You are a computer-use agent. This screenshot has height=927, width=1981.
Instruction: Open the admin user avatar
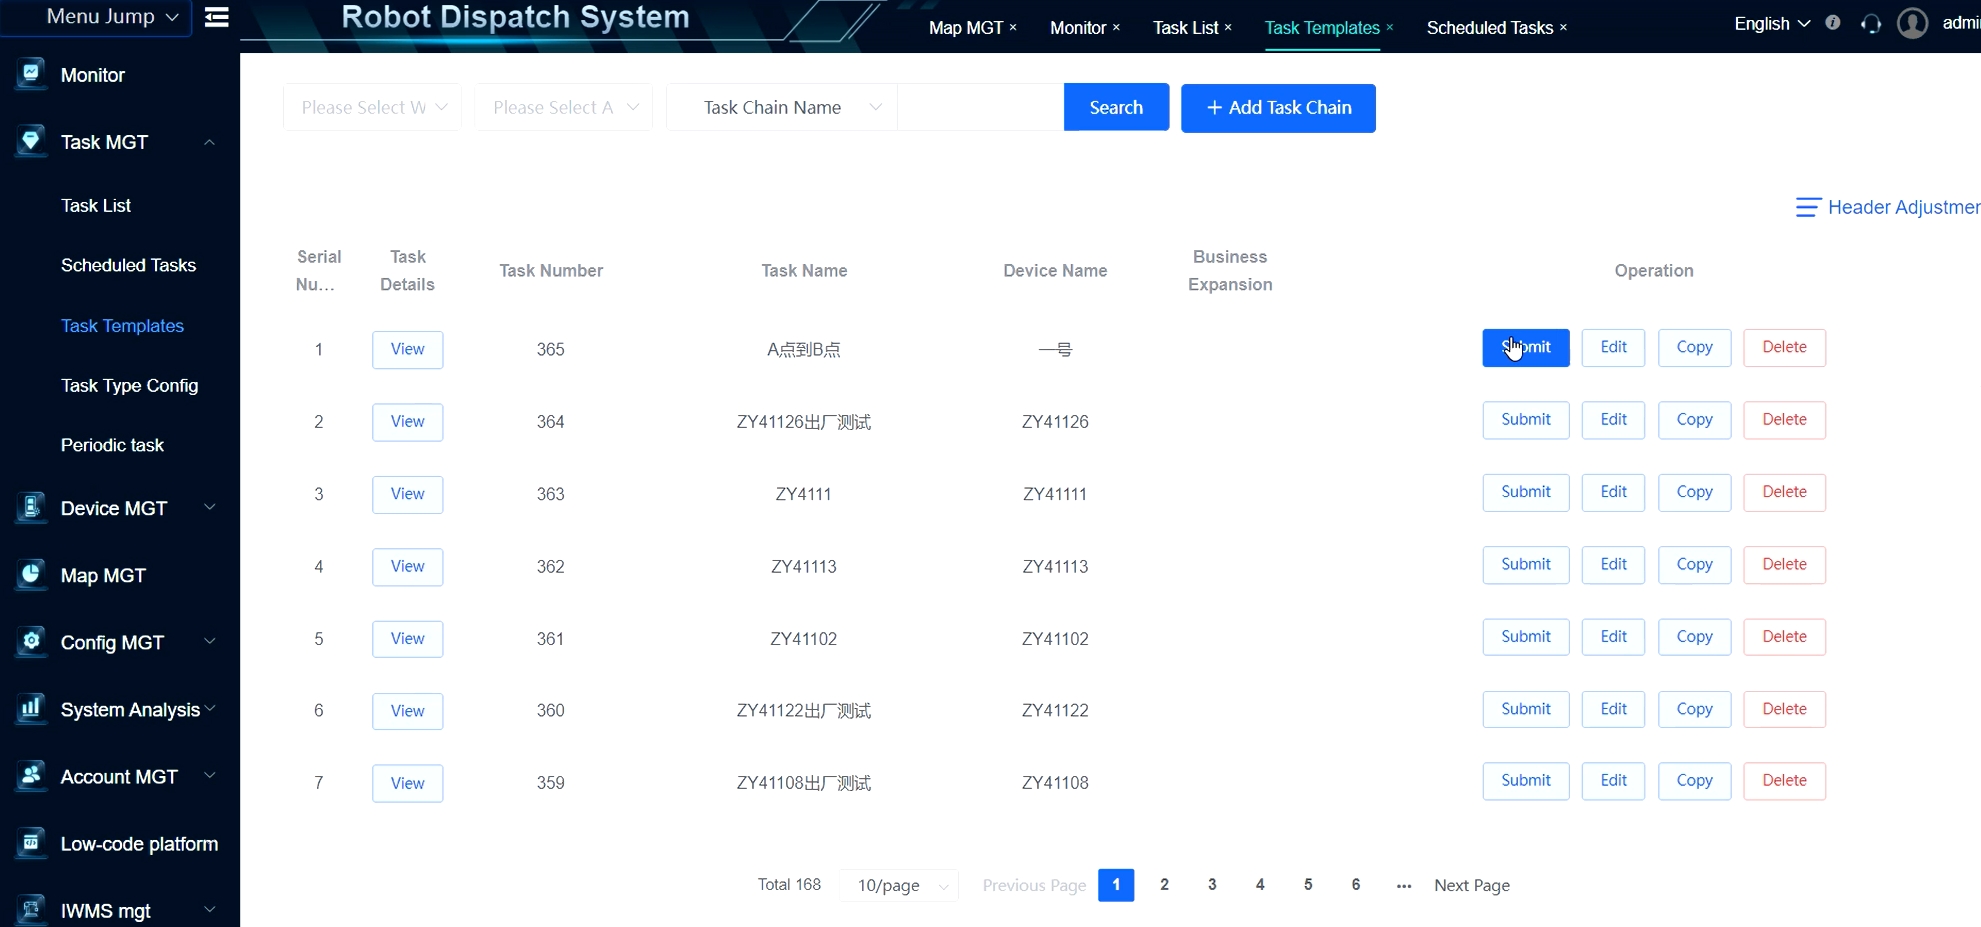1912,23
